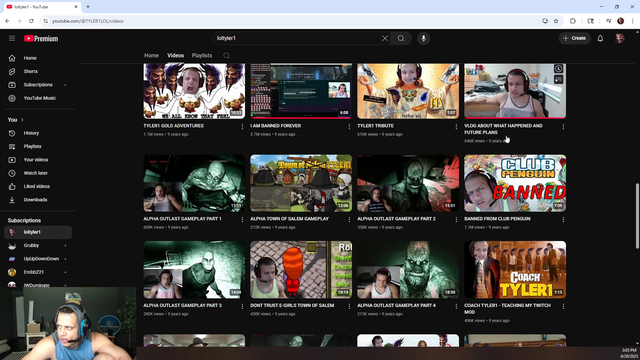Open the loltyler1 subscription
This screenshot has width=640, height=360.
pos(38,232)
